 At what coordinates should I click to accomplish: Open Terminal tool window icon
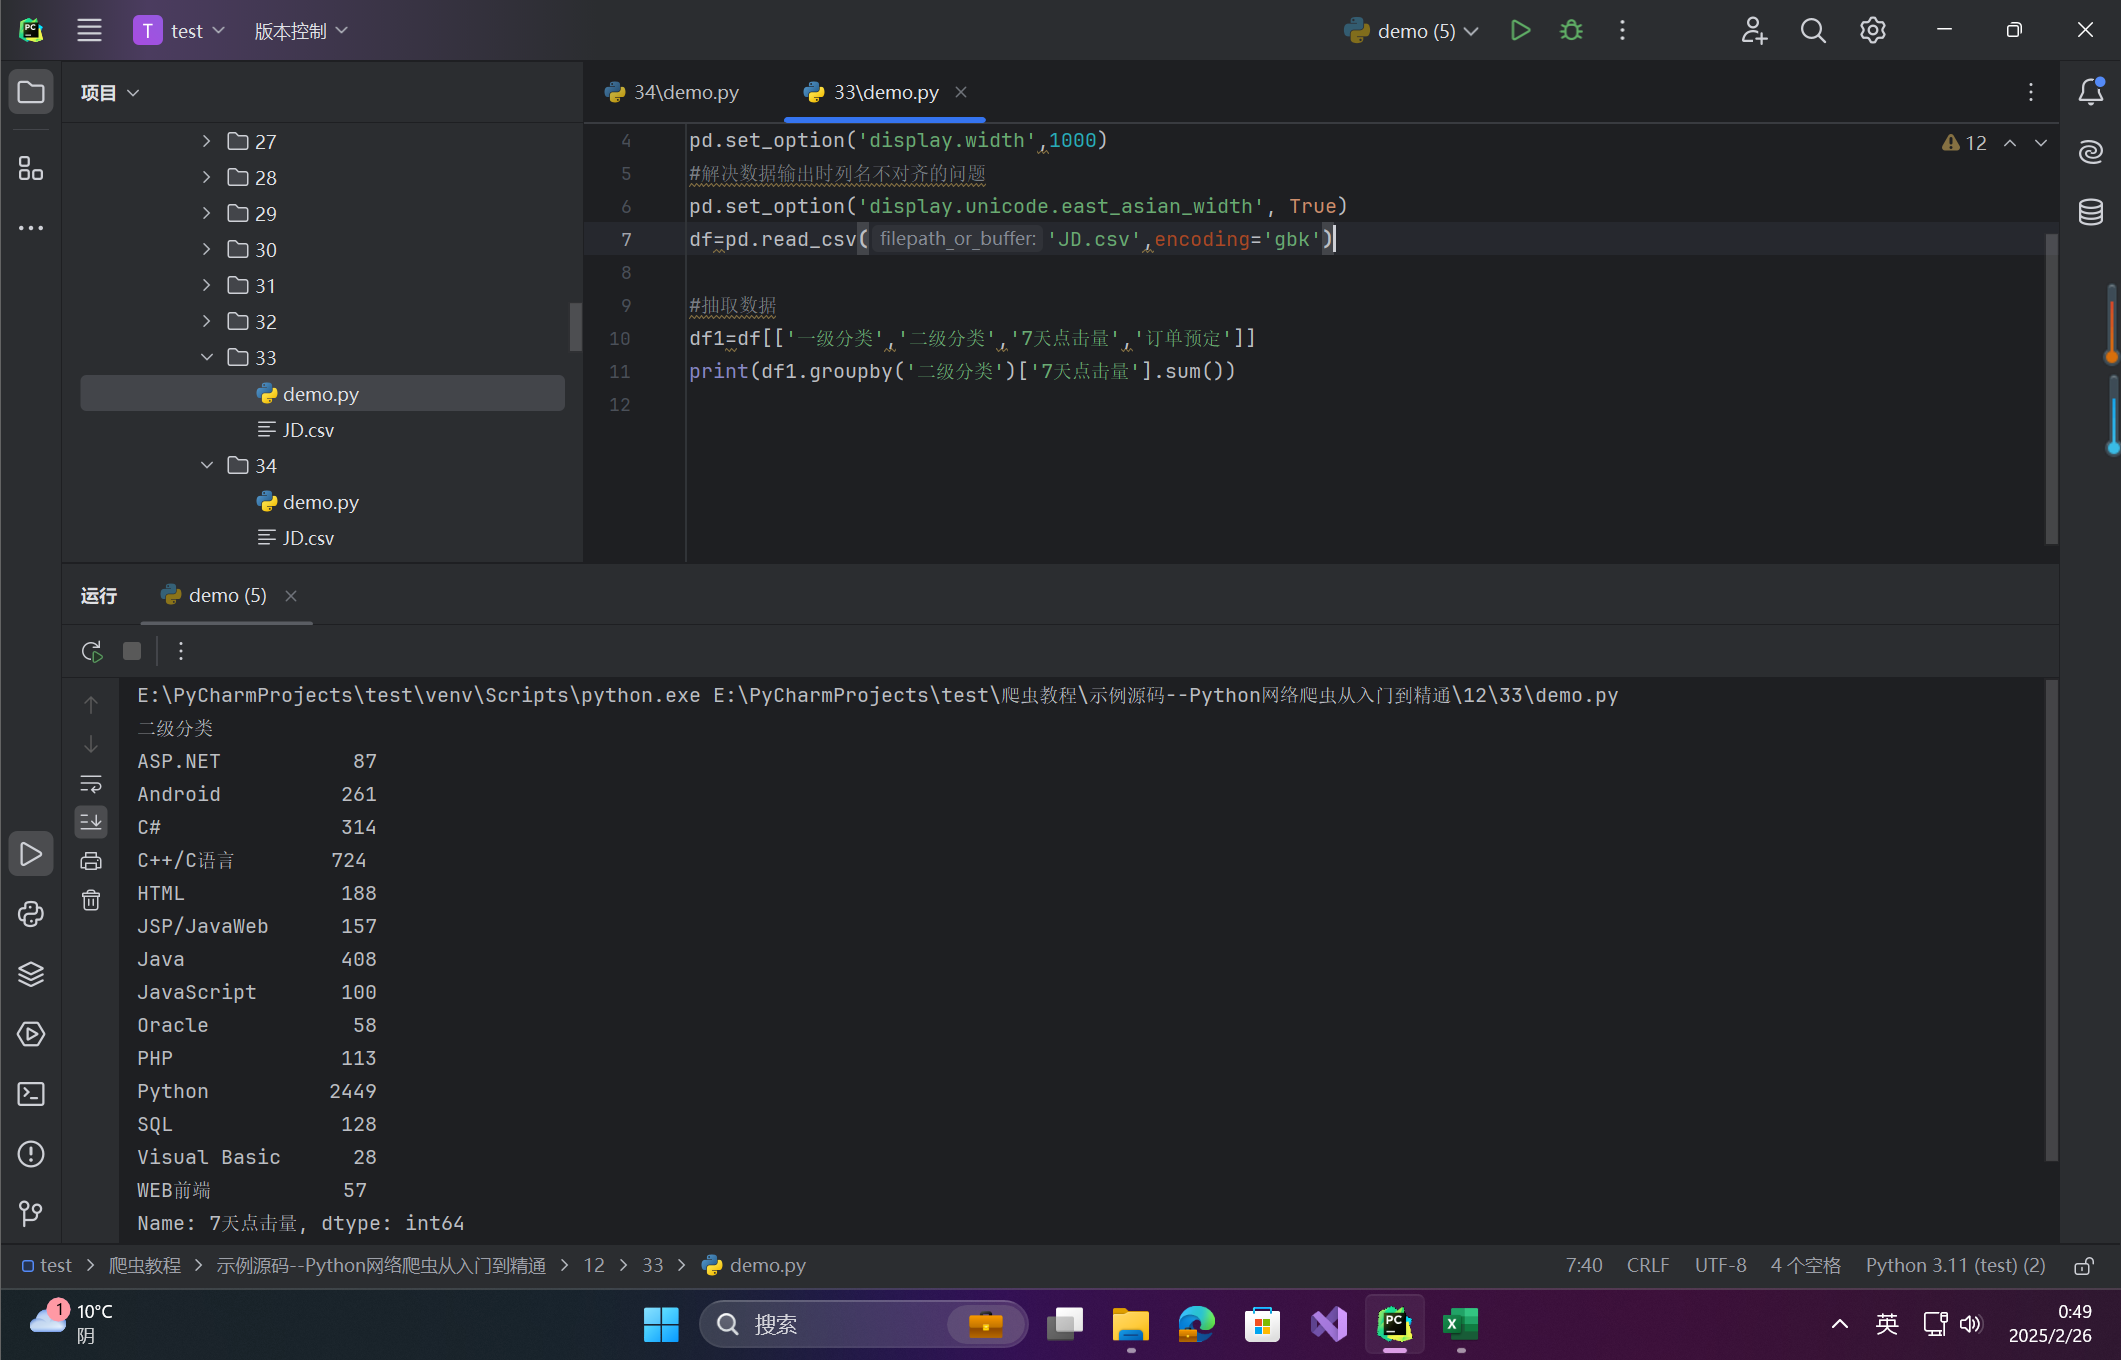coord(31,1094)
